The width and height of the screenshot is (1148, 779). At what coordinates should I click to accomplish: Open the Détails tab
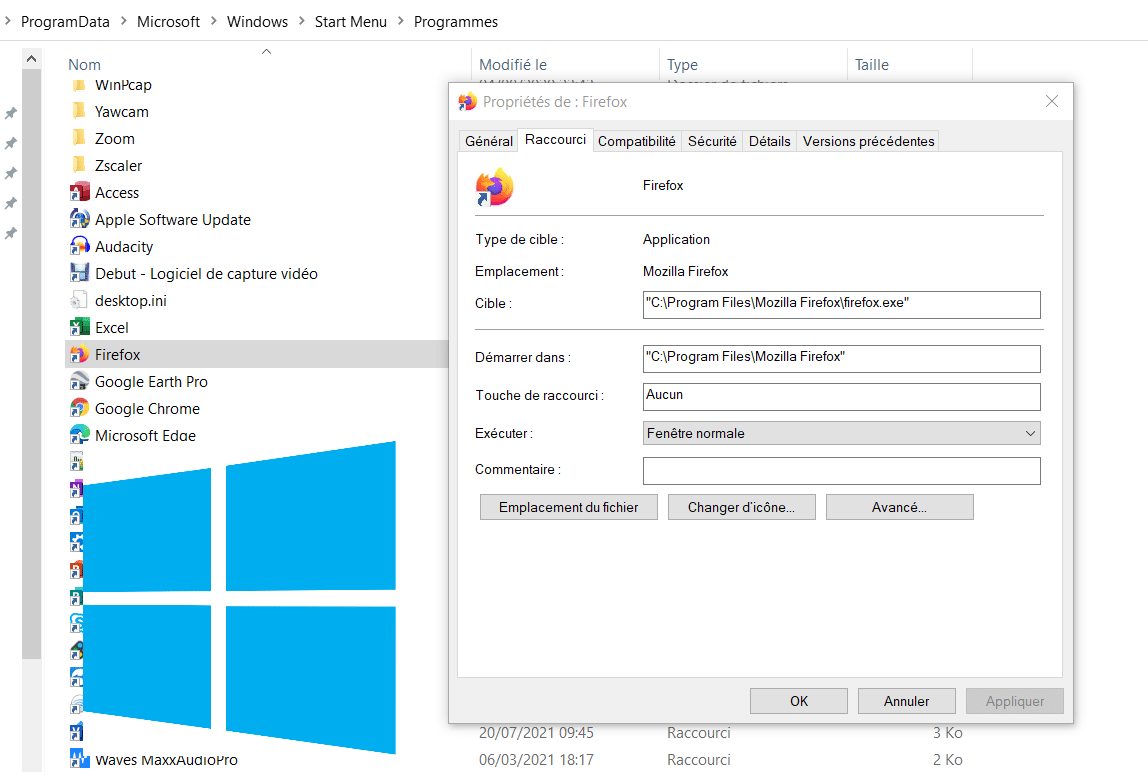pos(769,141)
